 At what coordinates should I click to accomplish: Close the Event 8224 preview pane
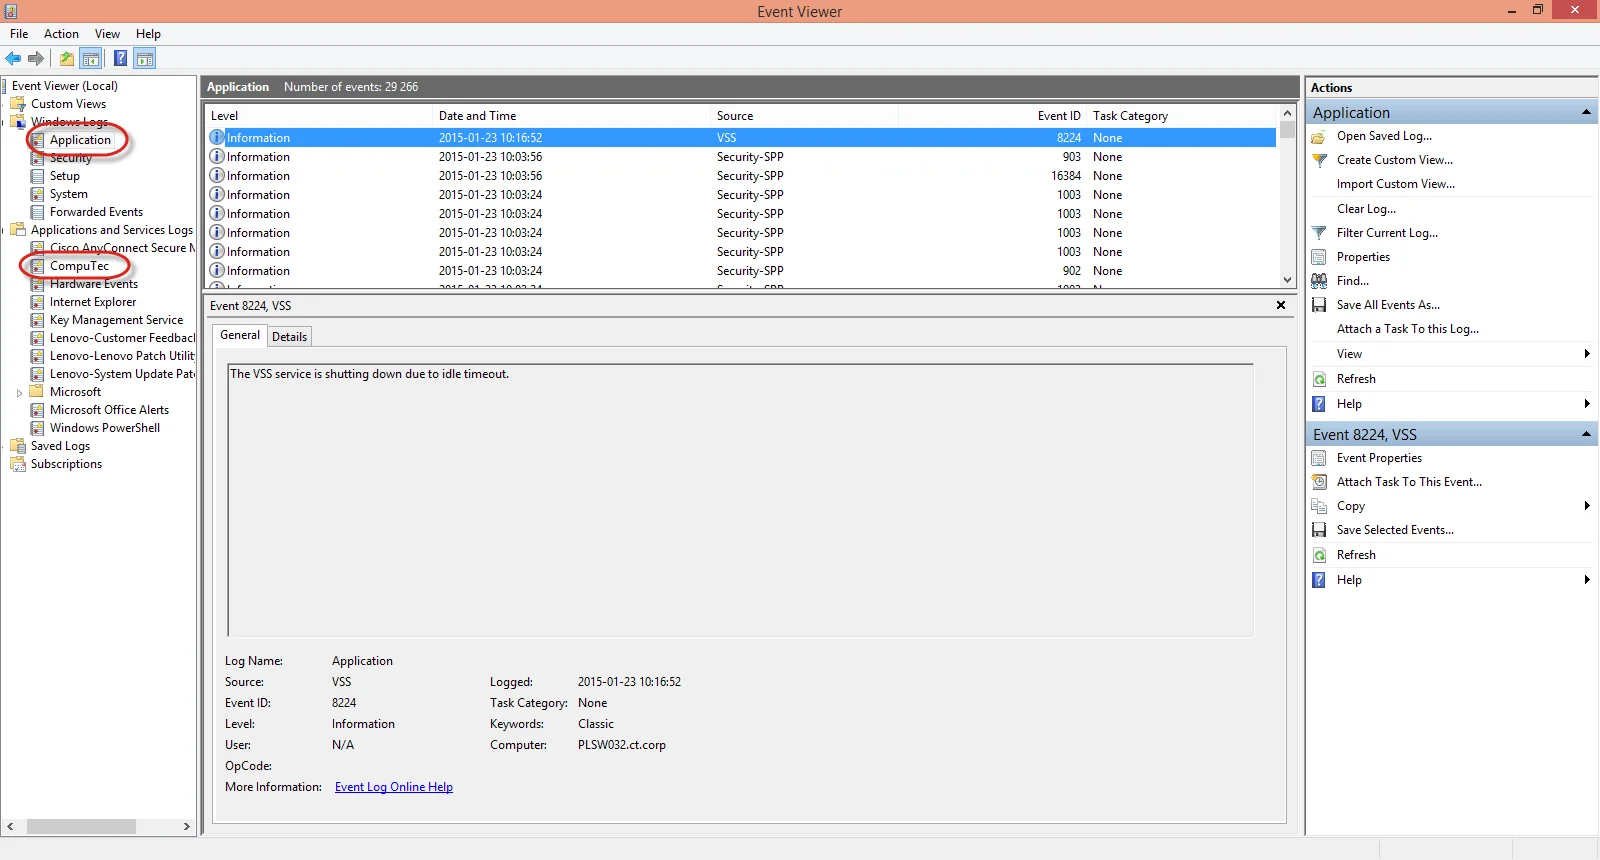click(x=1281, y=305)
